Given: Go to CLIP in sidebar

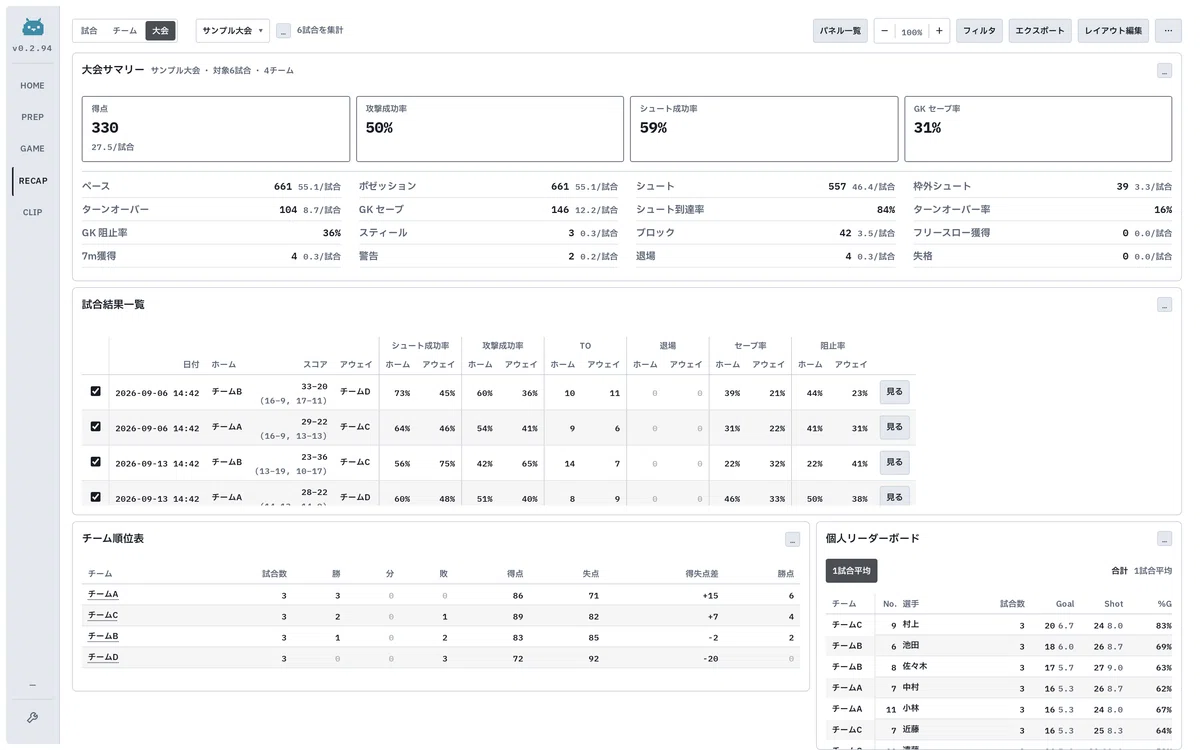Looking at the screenshot, I should [32, 212].
